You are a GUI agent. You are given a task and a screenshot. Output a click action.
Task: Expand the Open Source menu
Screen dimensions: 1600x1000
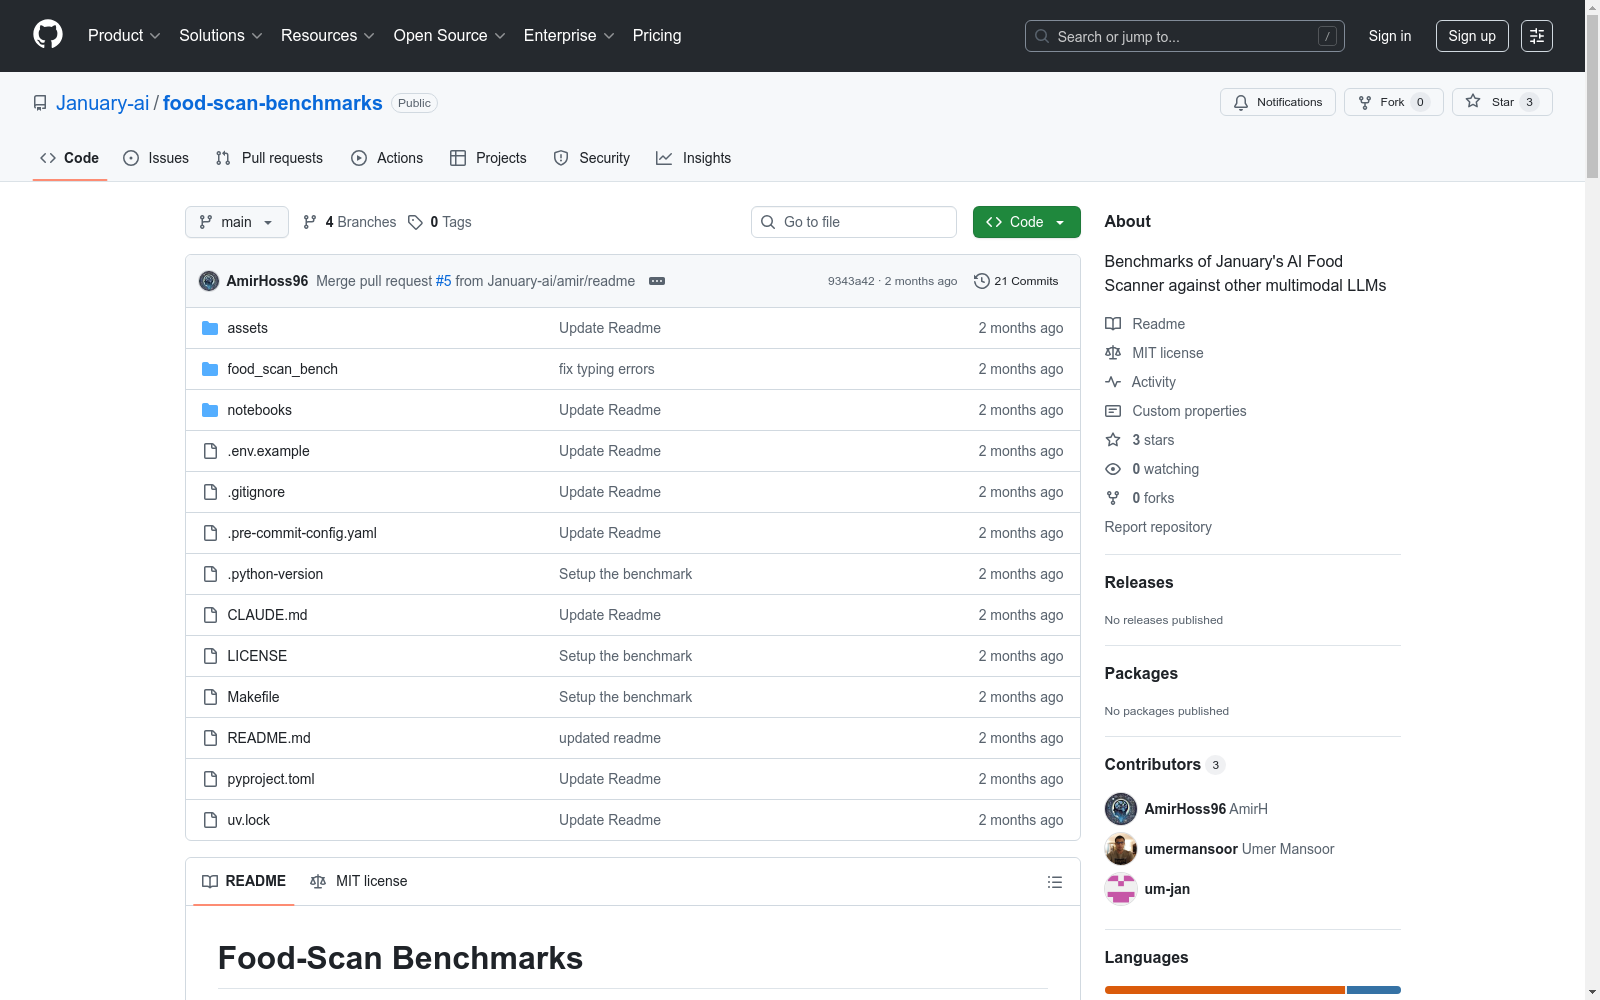click(x=450, y=36)
